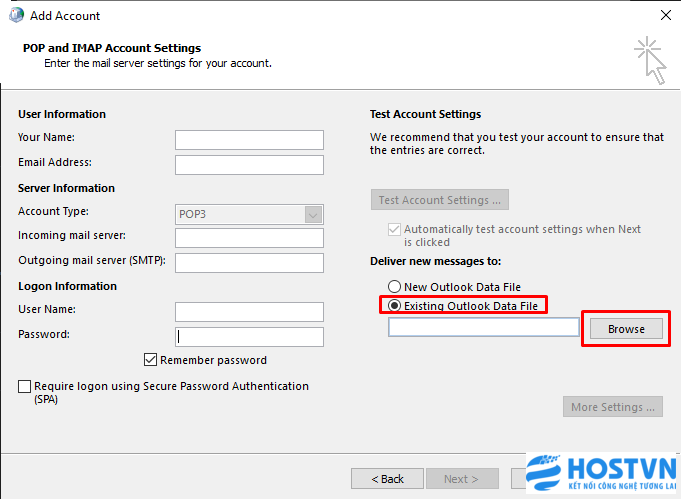Screen dimensions: 681x499
Task: Click the "Test Account Settings" heading text
Action: coord(426,114)
